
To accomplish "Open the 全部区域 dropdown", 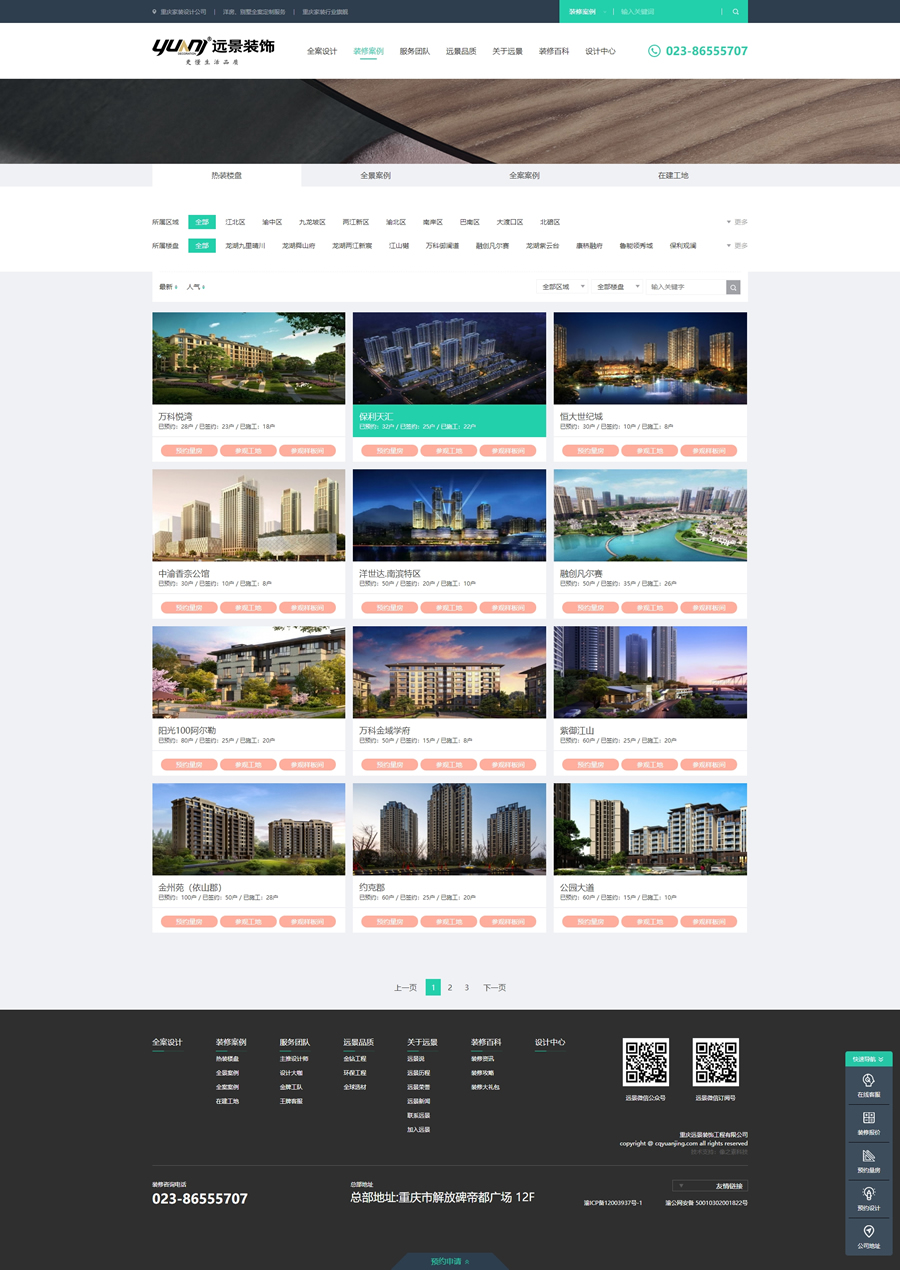I will [563, 287].
